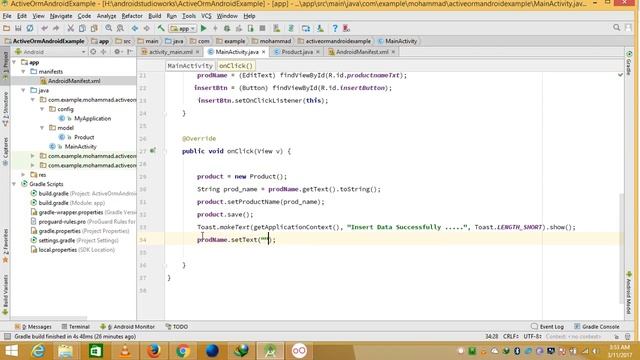
Task: Expand the res folder
Action: pyautogui.click(x=24, y=175)
